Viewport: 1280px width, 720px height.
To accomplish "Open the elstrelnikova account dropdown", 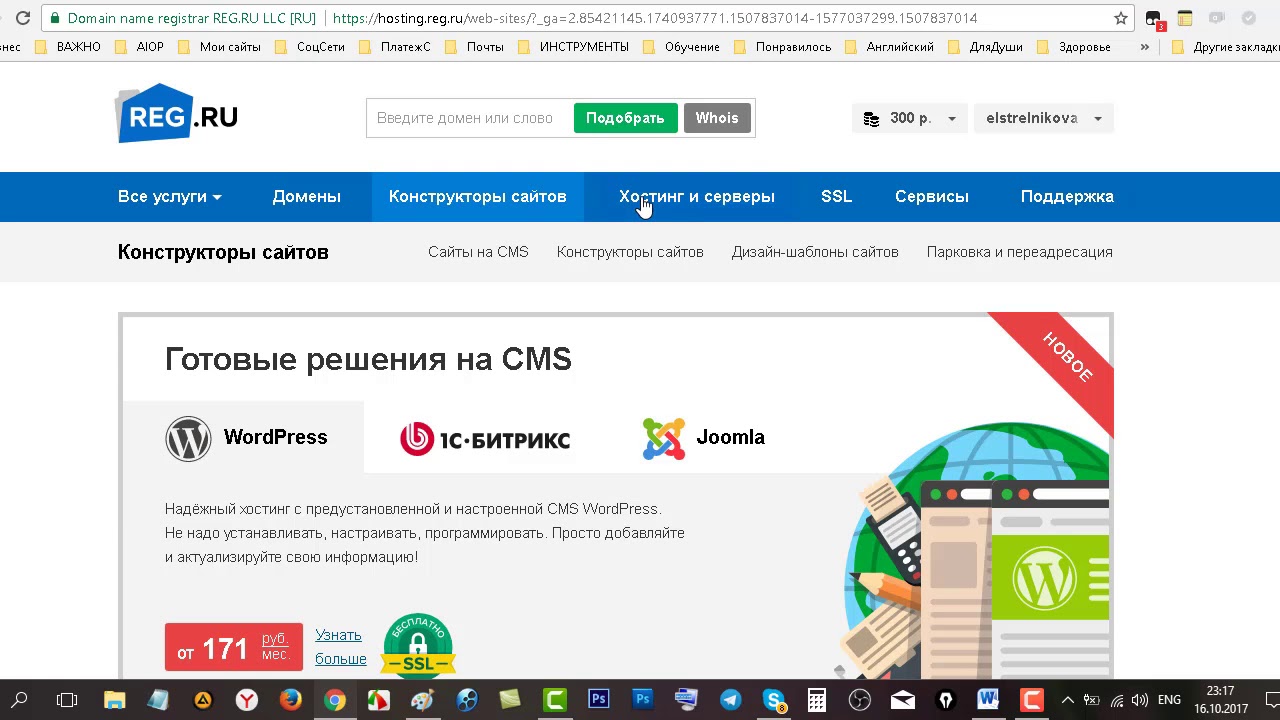I will point(1043,118).
